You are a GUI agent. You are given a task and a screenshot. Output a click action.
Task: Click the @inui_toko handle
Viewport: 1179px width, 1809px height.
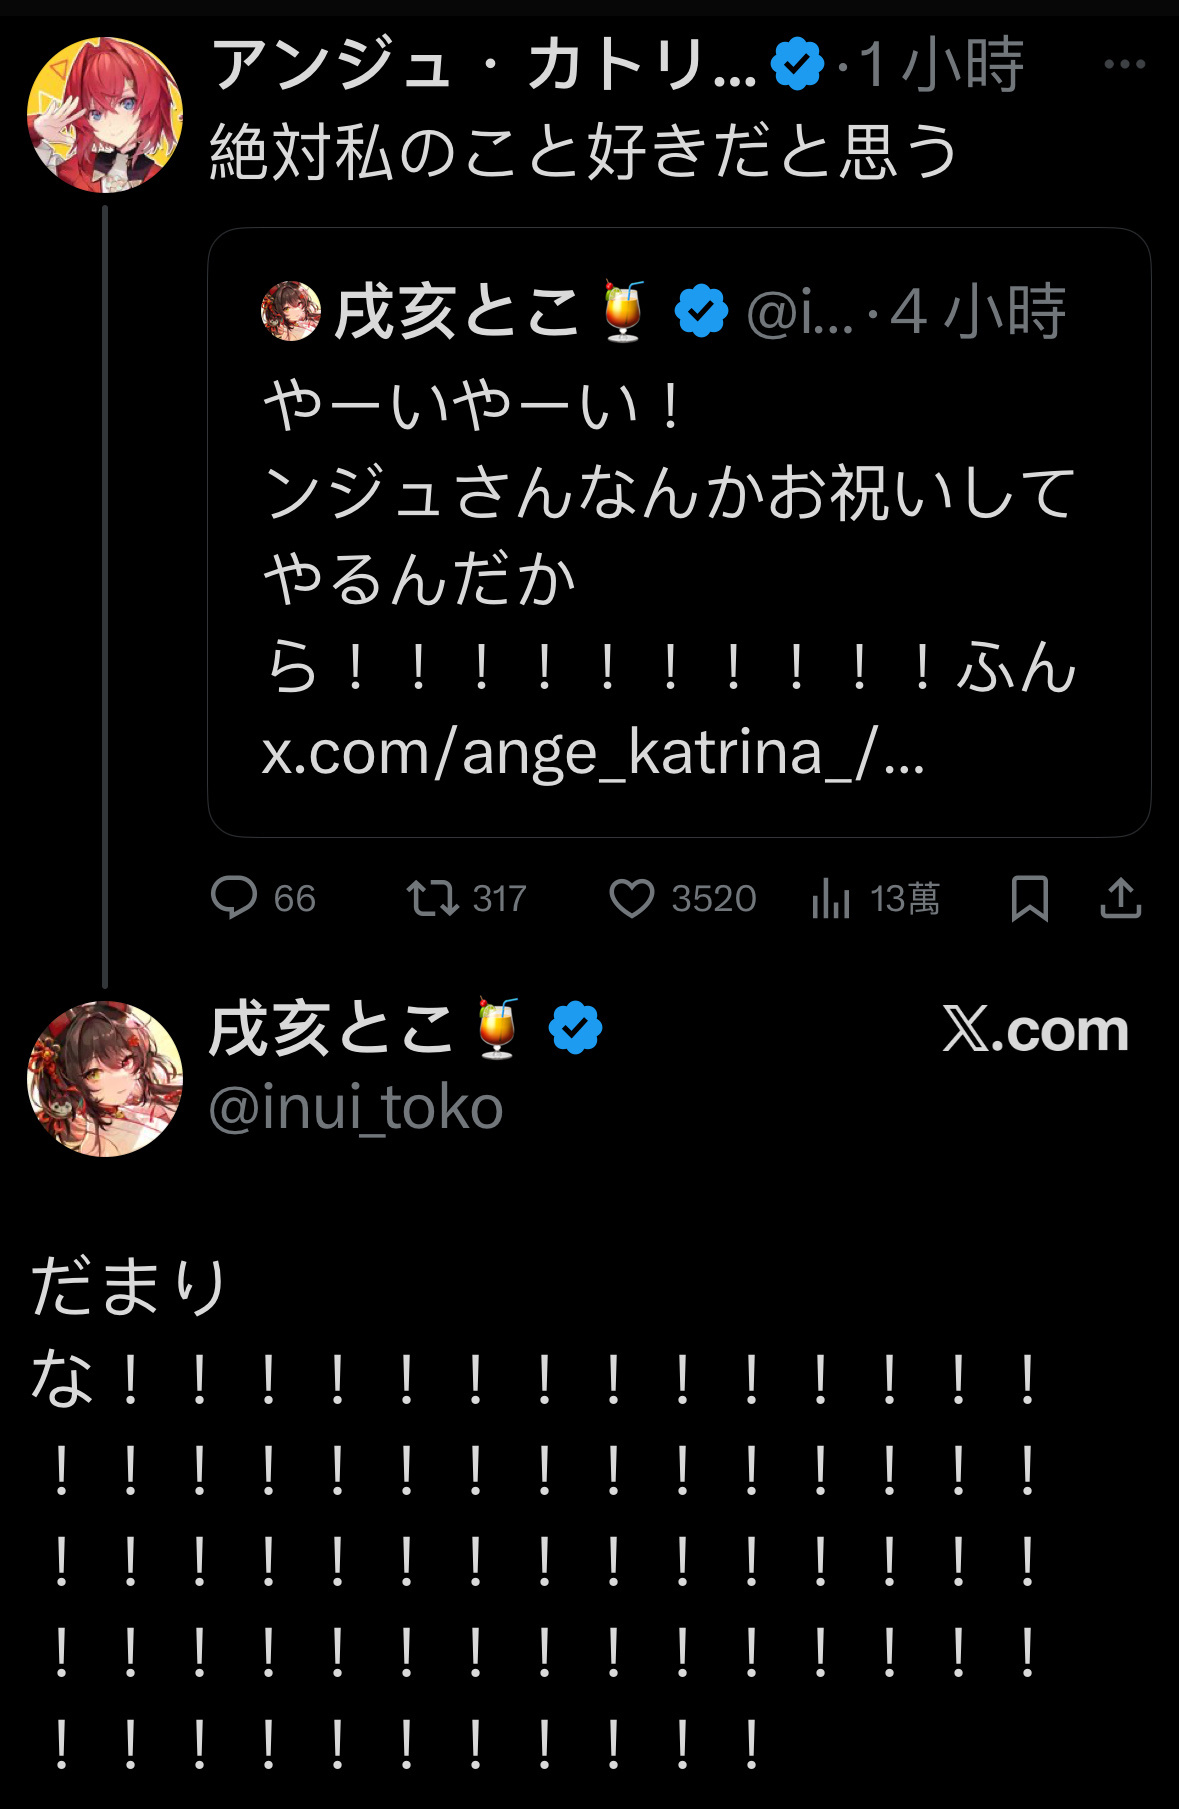(356, 1108)
